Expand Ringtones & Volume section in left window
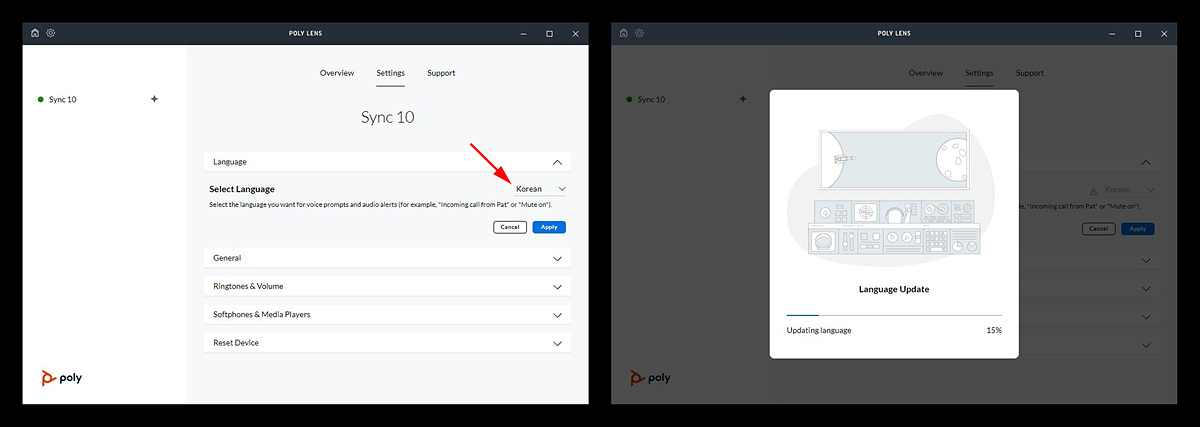 pos(387,286)
